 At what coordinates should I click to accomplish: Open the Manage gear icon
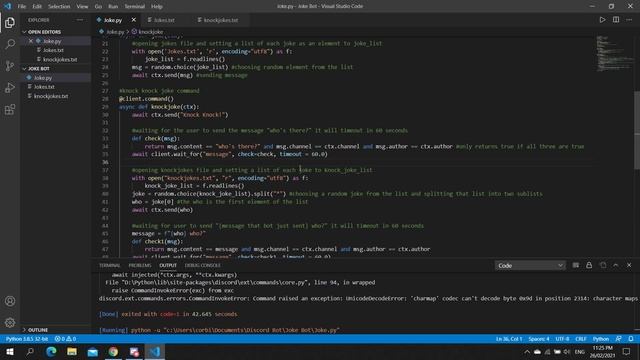click(x=10, y=322)
